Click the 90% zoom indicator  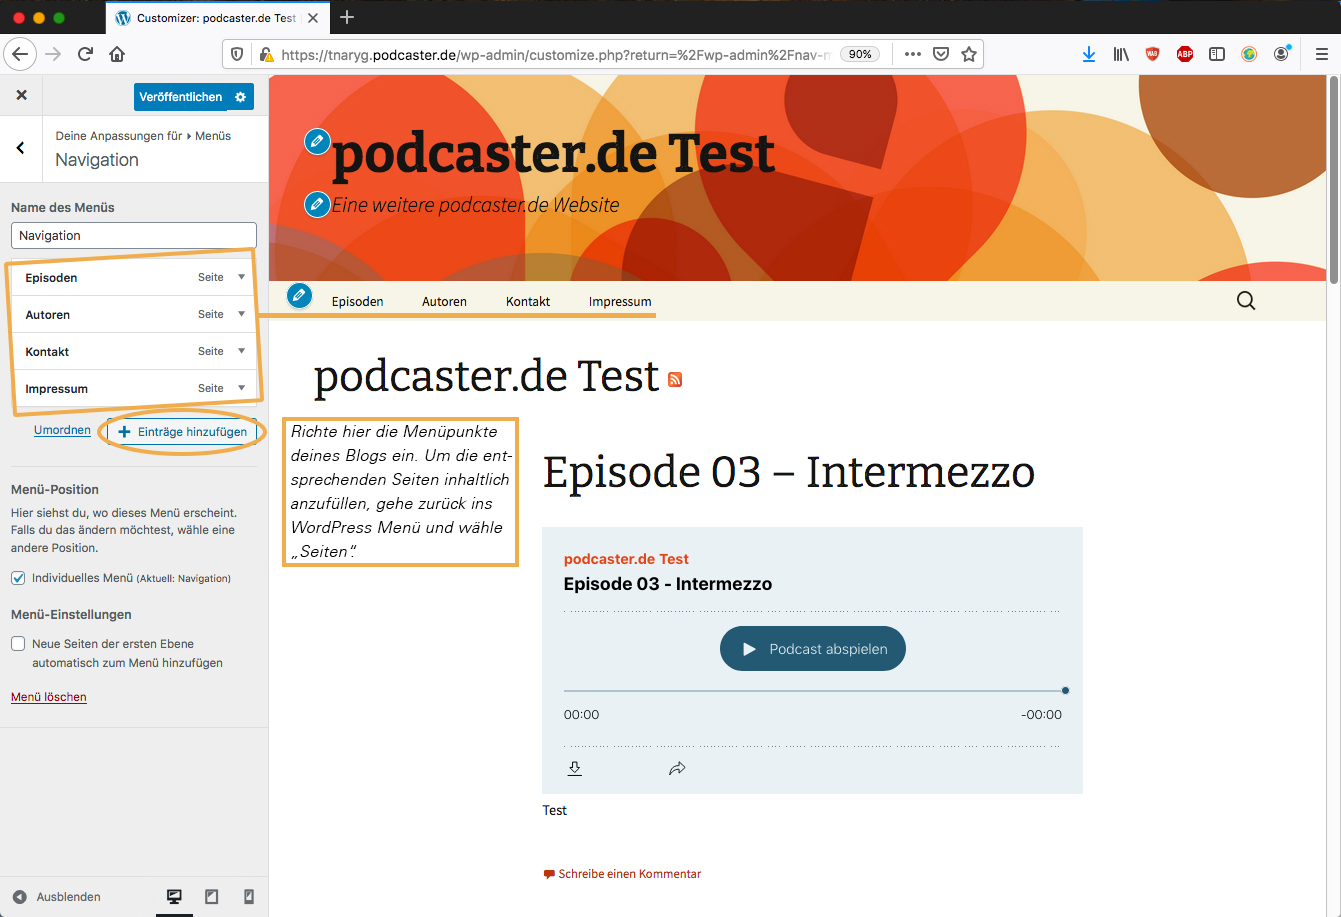[860, 54]
